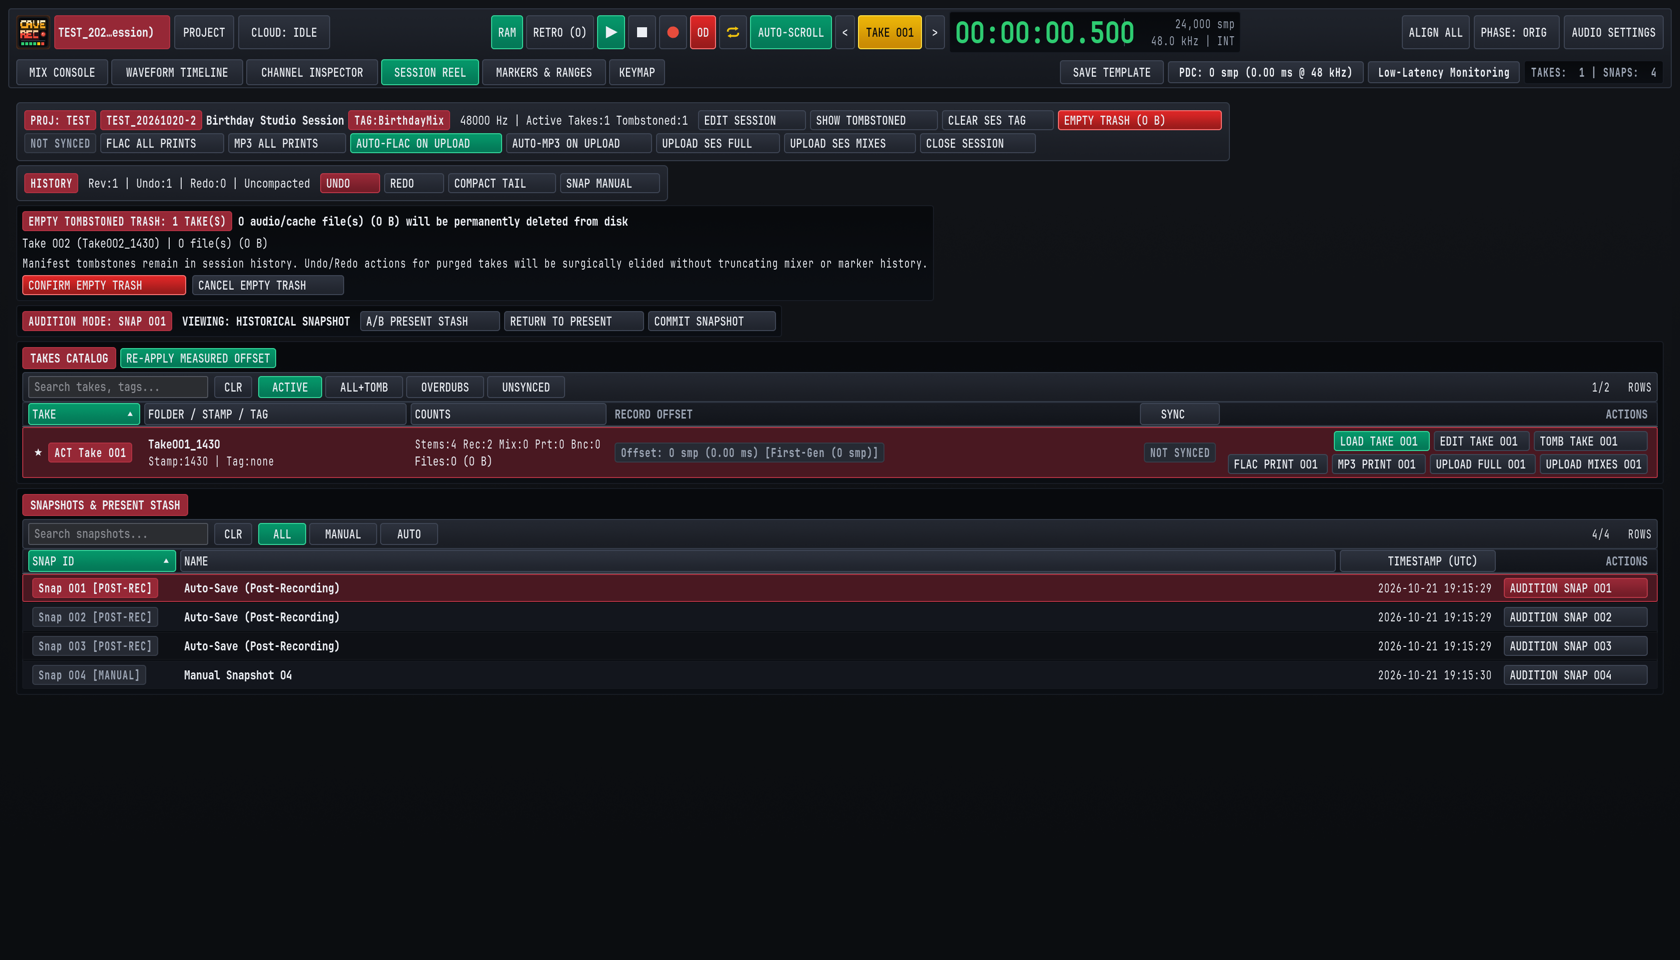Switch to the CHANNEL INSPECTOR tab
Screen dimensions: 1680x960
(x=312, y=72)
